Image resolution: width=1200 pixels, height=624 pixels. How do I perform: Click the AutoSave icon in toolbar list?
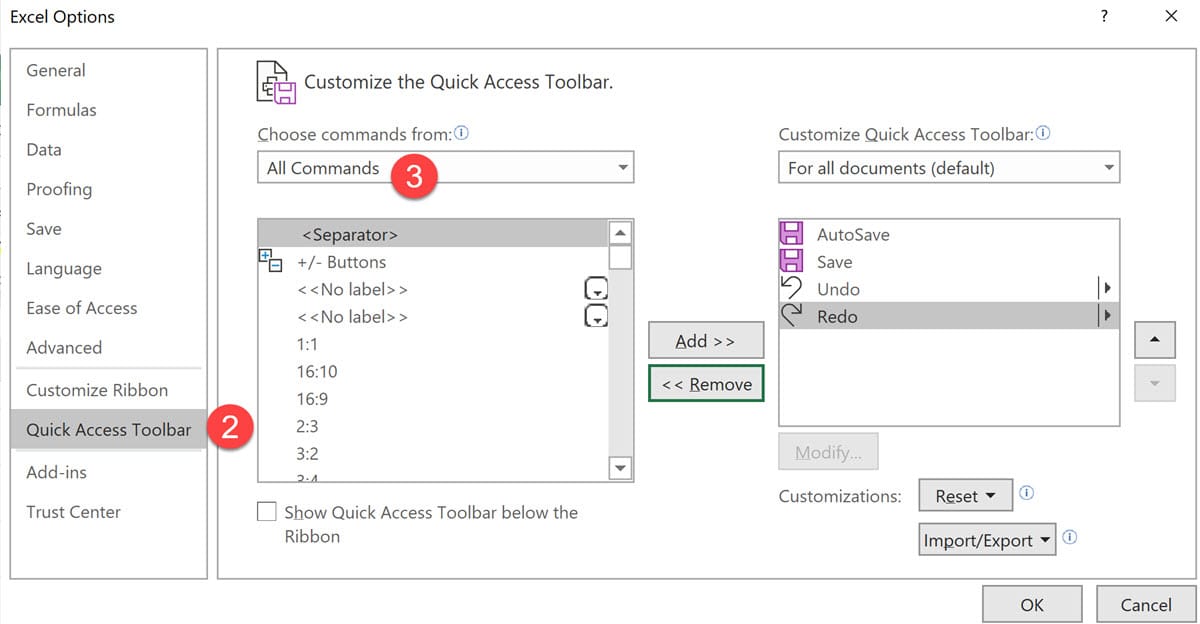[791, 235]
